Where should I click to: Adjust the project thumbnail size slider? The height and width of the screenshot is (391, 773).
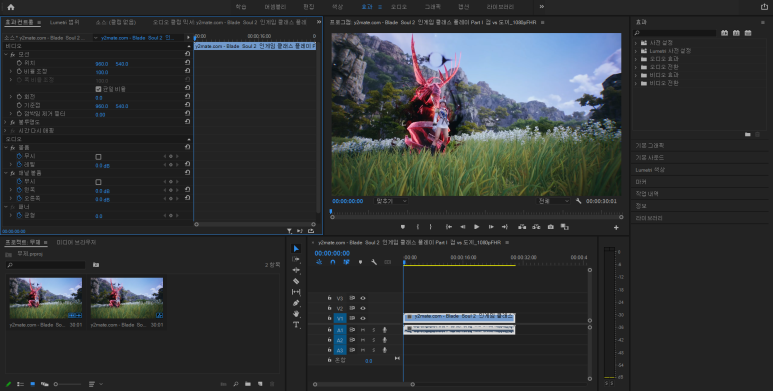tap(68, 384)
